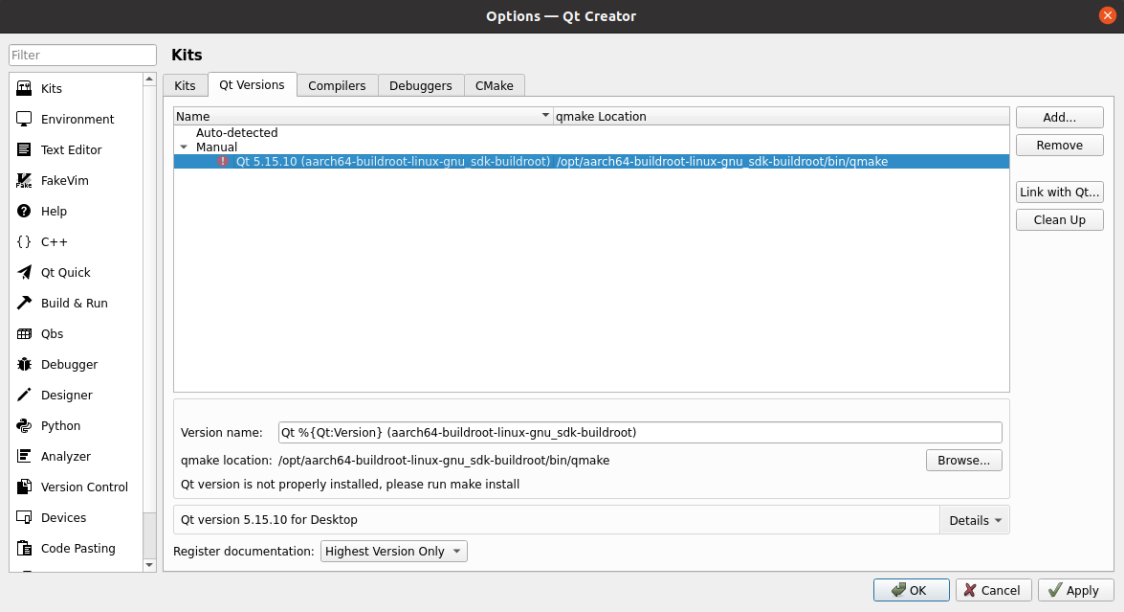Expand the Details section
This screenshot has width=1124, height=612.
975,520
